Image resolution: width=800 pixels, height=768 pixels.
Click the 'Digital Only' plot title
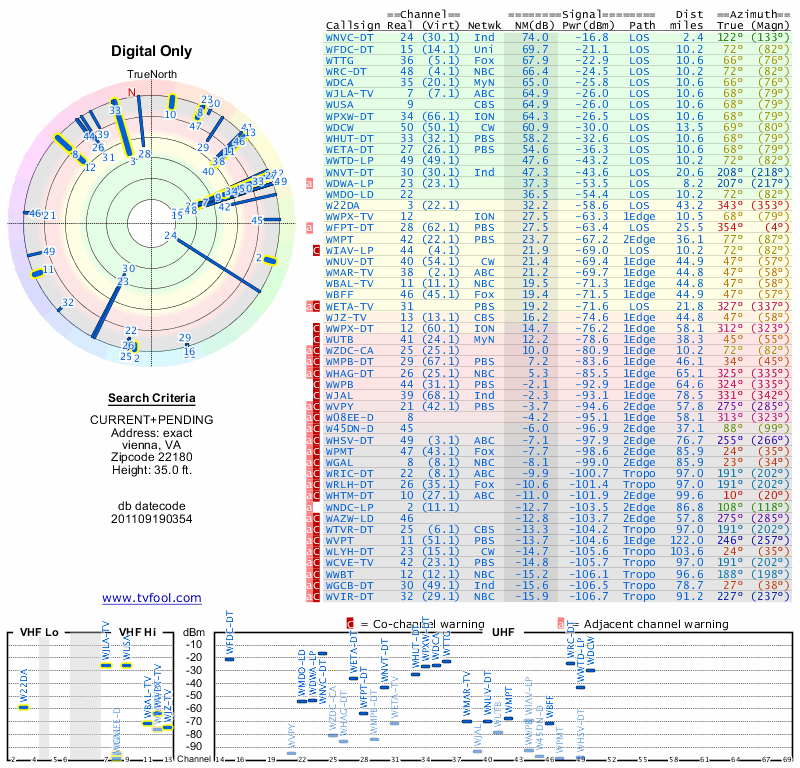pyautogui.click(x=152, y=51)
